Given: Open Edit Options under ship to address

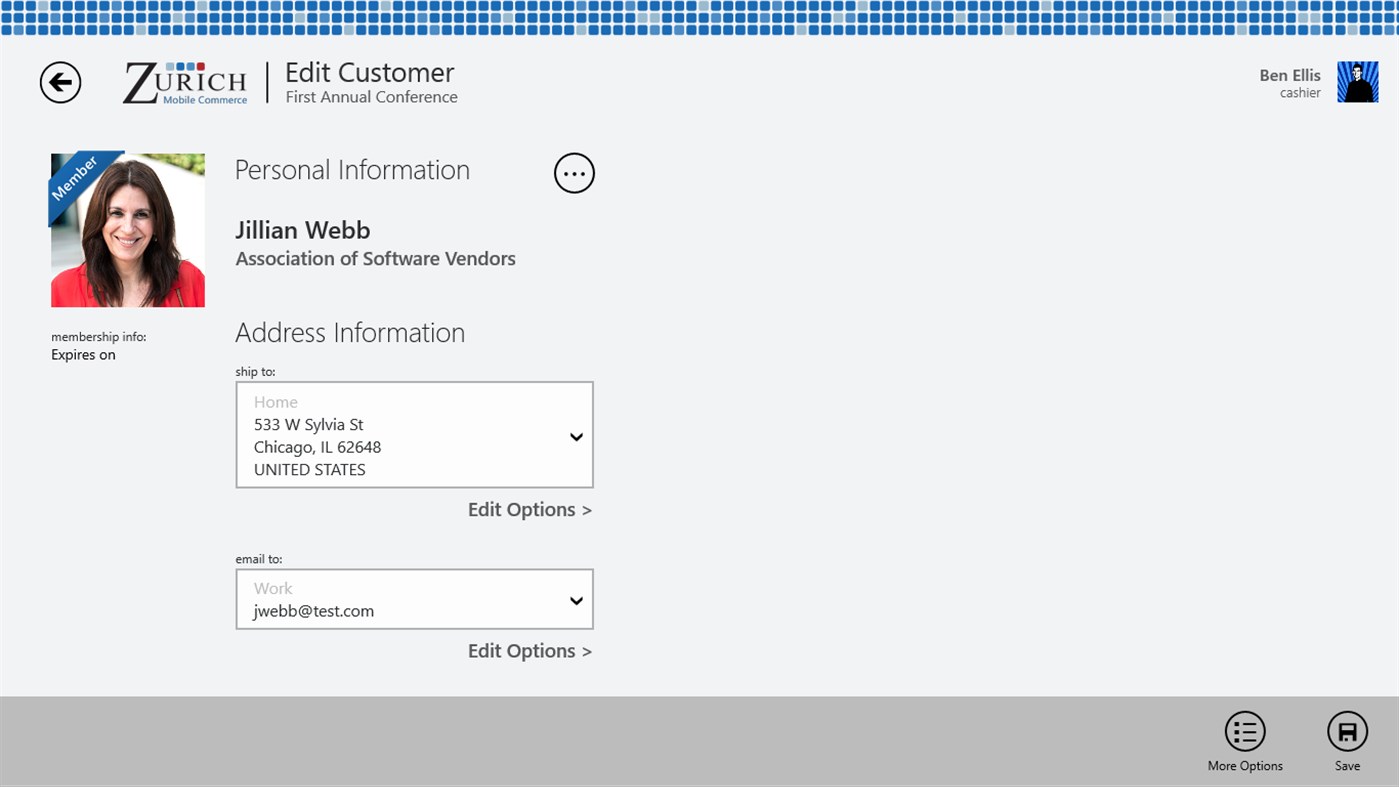Looking at the screenshot, I should 530,510.
